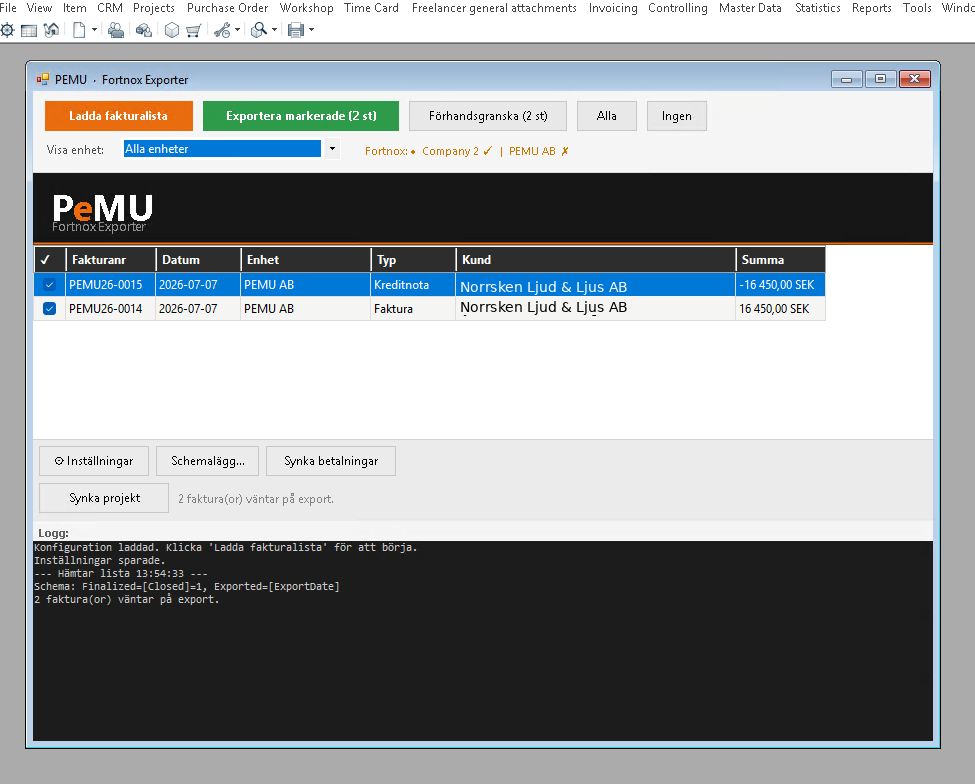Viewport: 975px width, 784px height.
Task: Uncheck the PEMU26-0015 row checkbox
Action: click(x=49, y=285)
